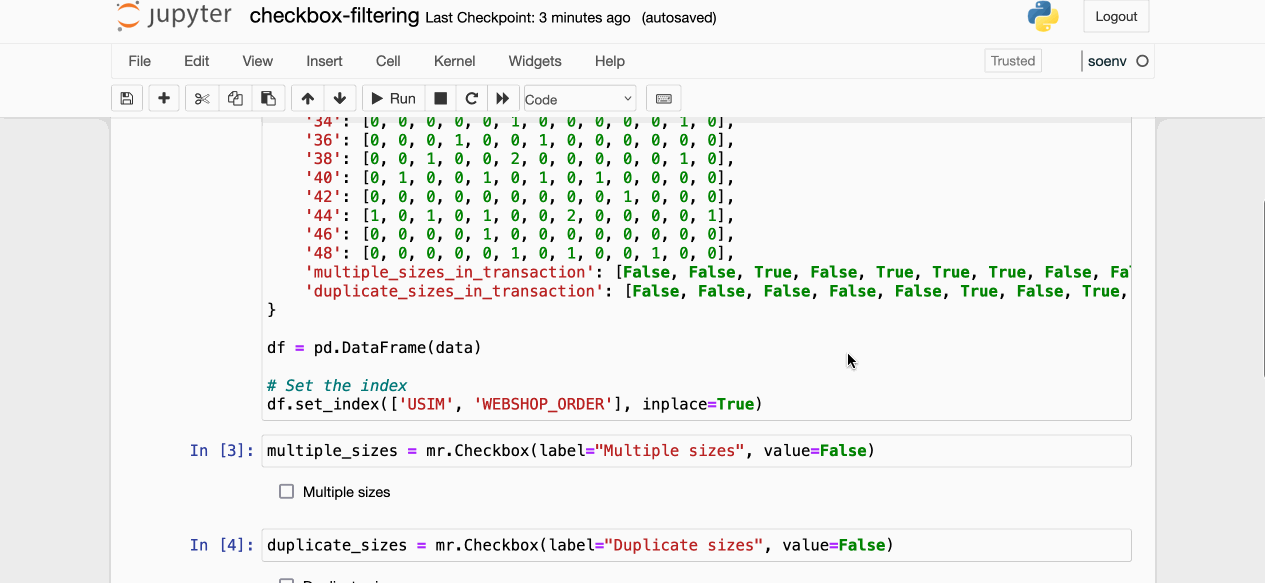
Task: Restart the kernel
Action: click(x=470, y=97)
